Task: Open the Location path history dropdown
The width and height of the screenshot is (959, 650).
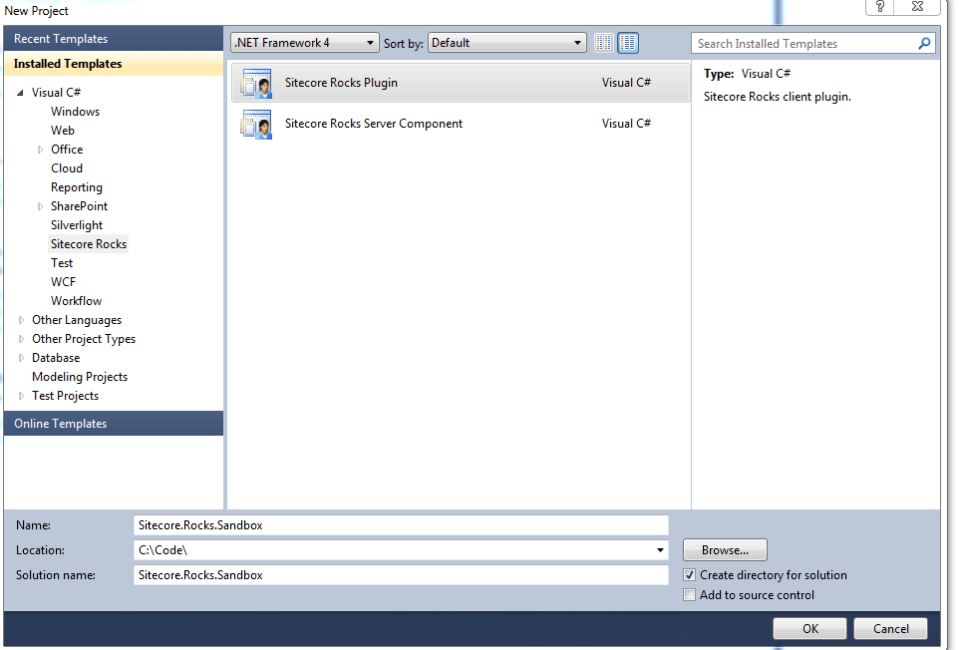Action: click(x=659, y=549)
